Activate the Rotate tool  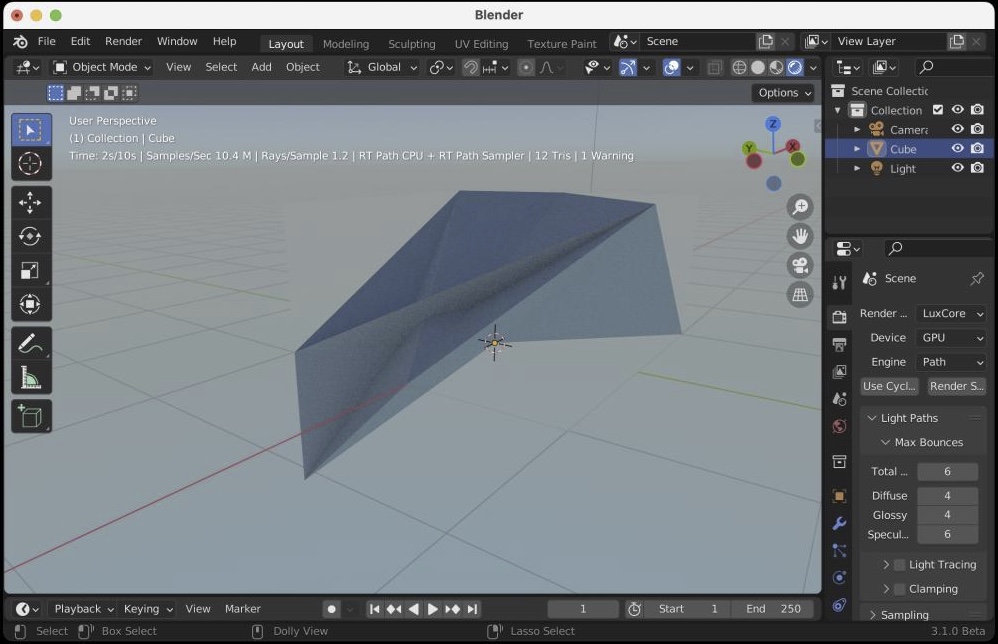[x=31, y=237]
